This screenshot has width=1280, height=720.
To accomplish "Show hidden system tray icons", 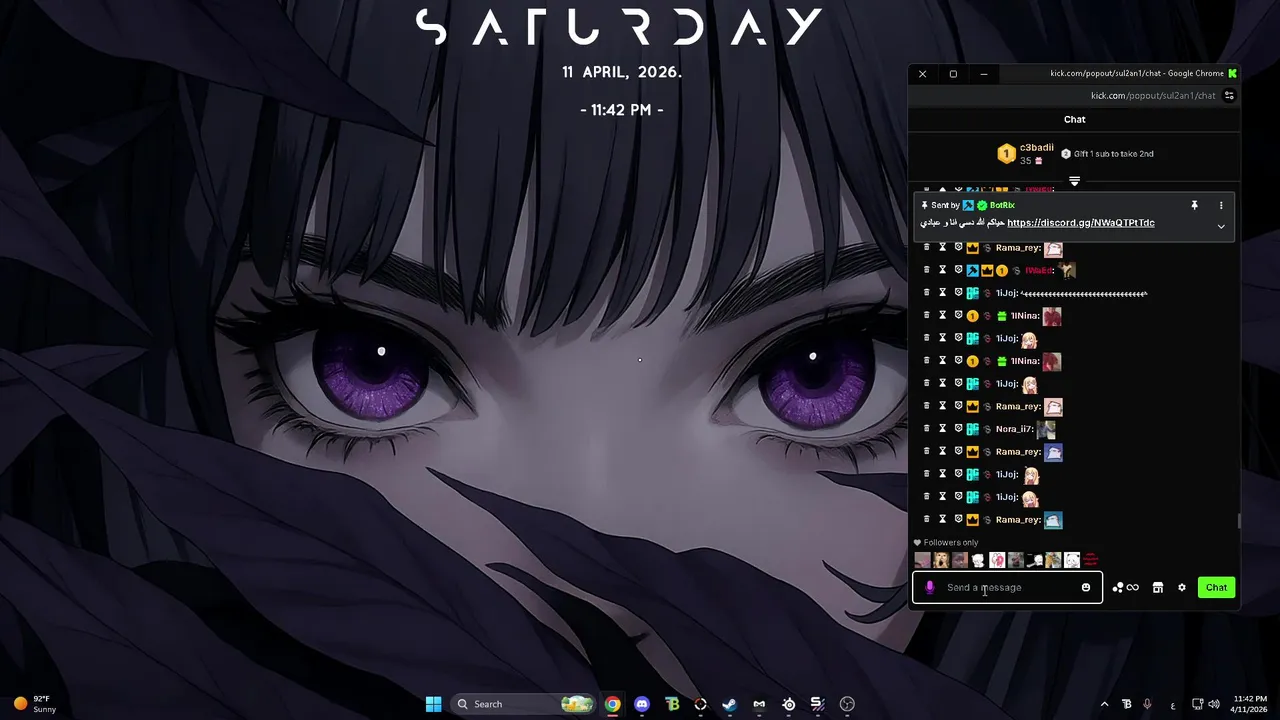I will pos(1104,704).
